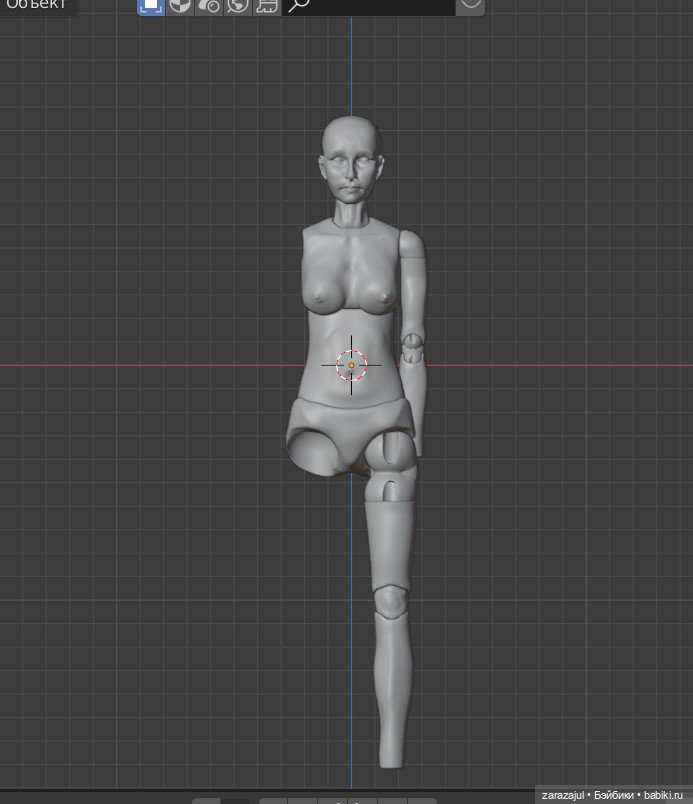The image size is (693, 804).
Task: Click the elbow ball joint
Action: tap(413, 350)
